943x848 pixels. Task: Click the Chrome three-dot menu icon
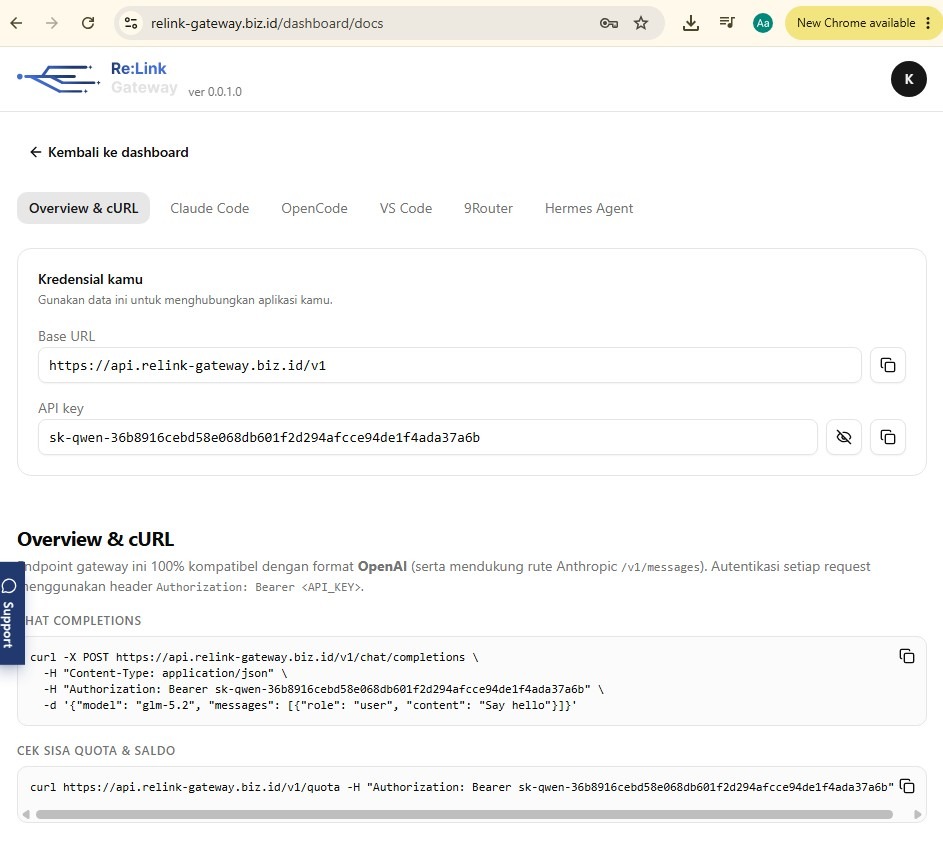(929, 23)
